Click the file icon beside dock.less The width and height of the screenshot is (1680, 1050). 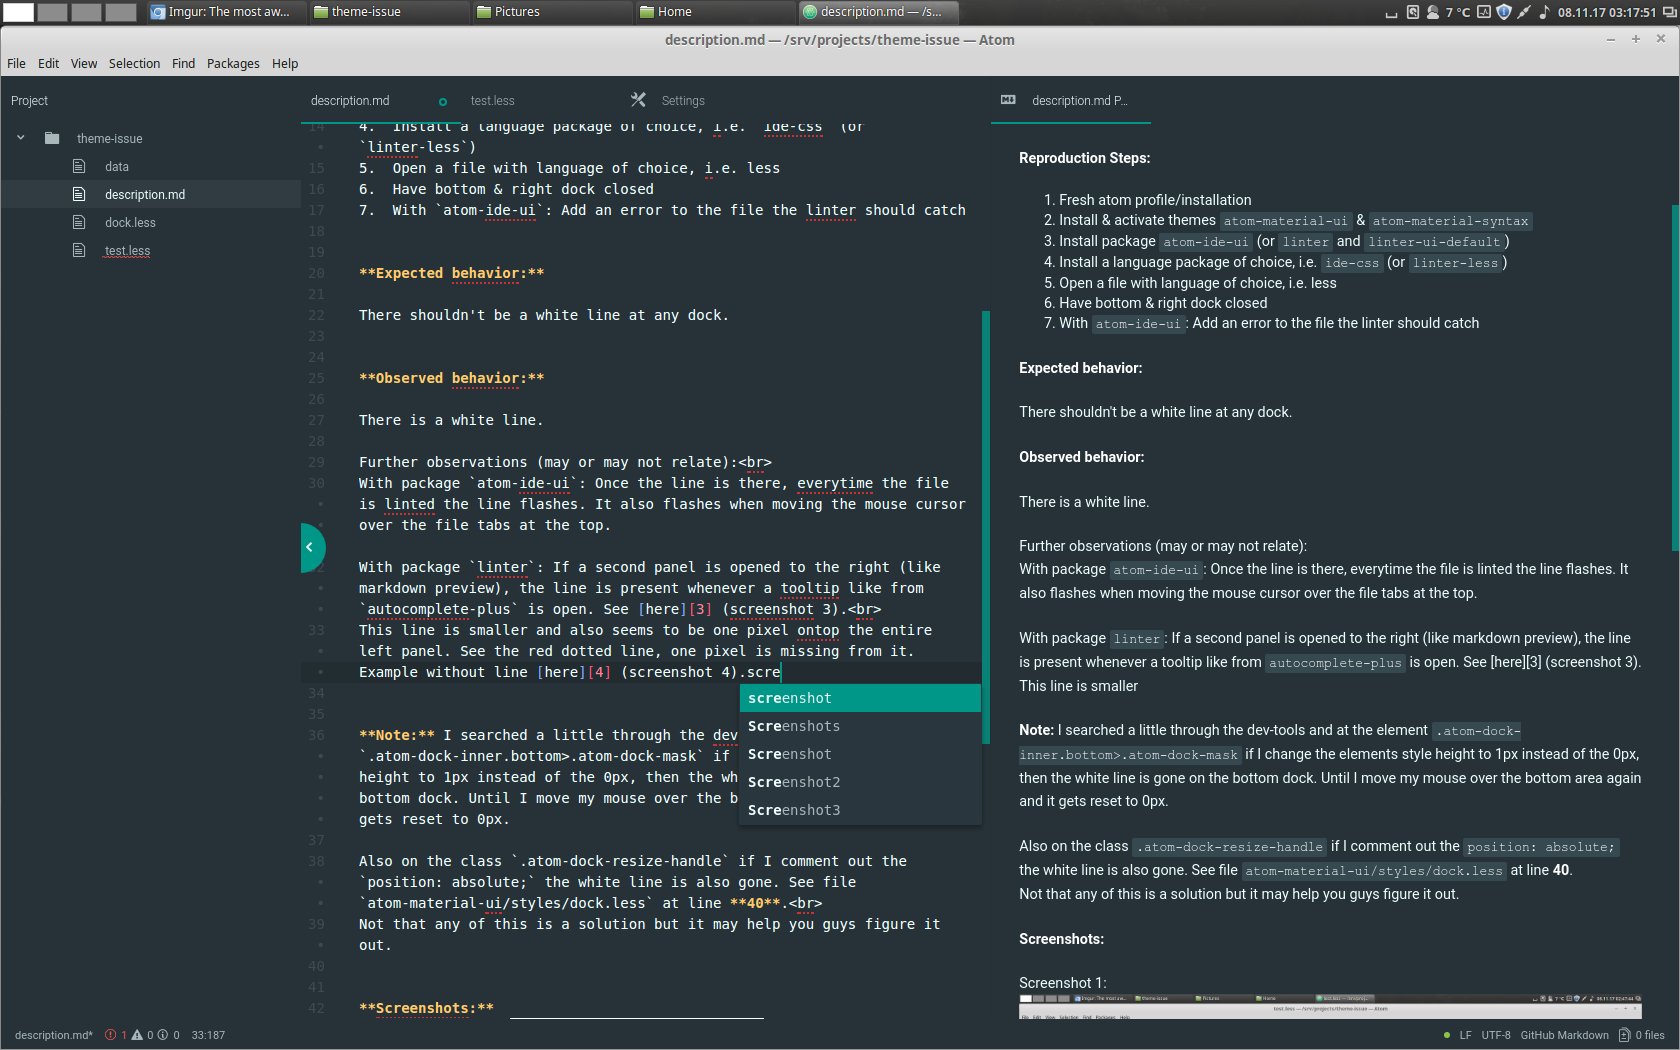pyautogui.click(x=79, y=222)
